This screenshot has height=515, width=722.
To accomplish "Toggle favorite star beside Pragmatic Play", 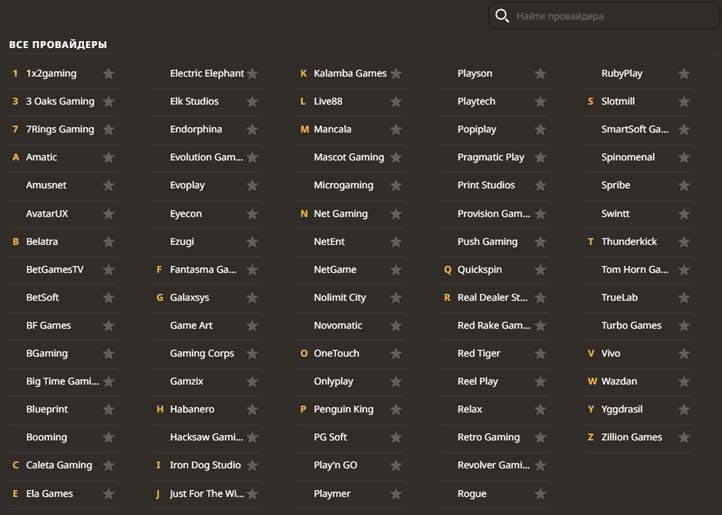I will pos(540,158).
